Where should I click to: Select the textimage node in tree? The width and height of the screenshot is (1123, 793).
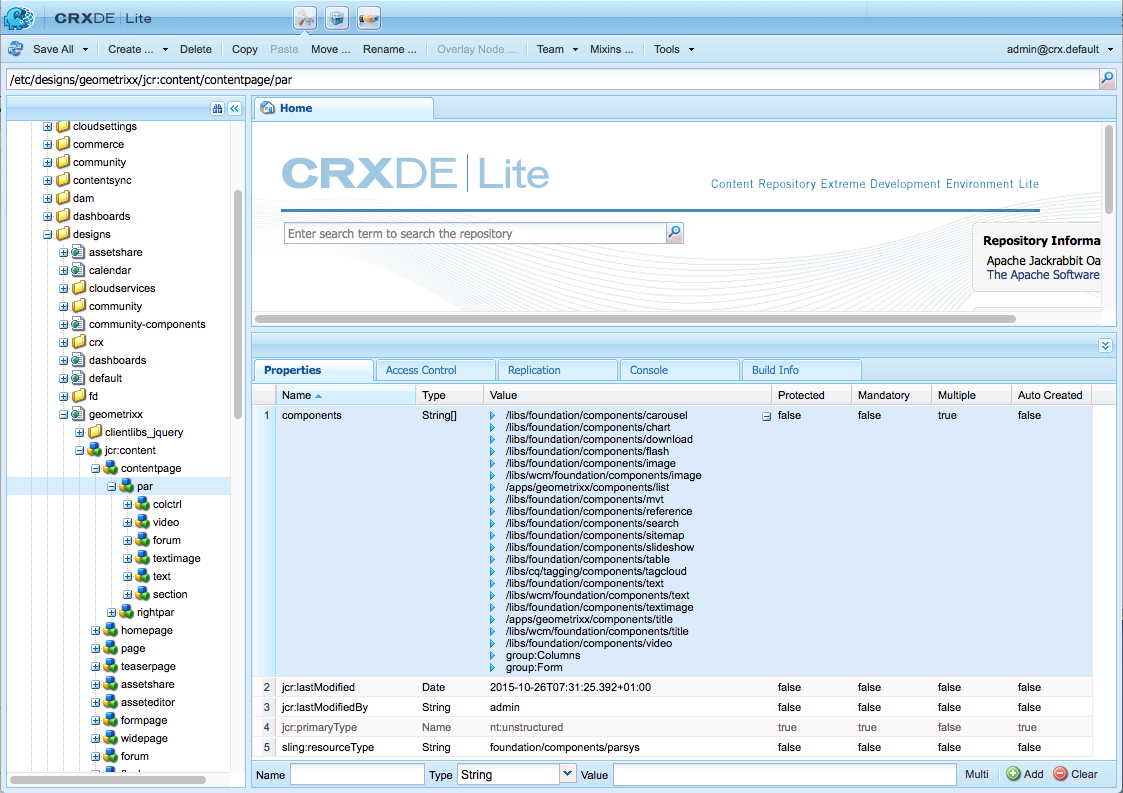coord(176,558)
